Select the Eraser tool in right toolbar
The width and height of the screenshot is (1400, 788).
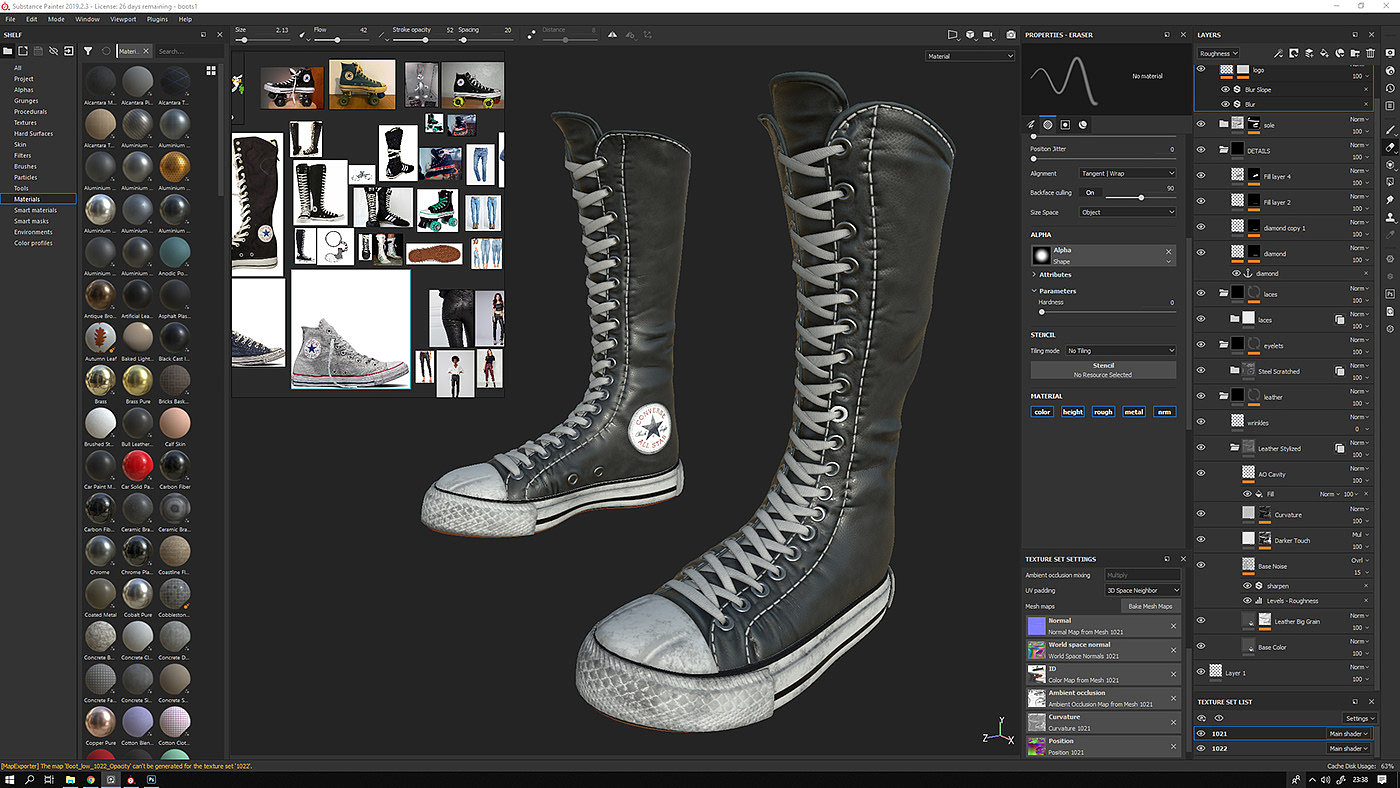(1390, 147)
